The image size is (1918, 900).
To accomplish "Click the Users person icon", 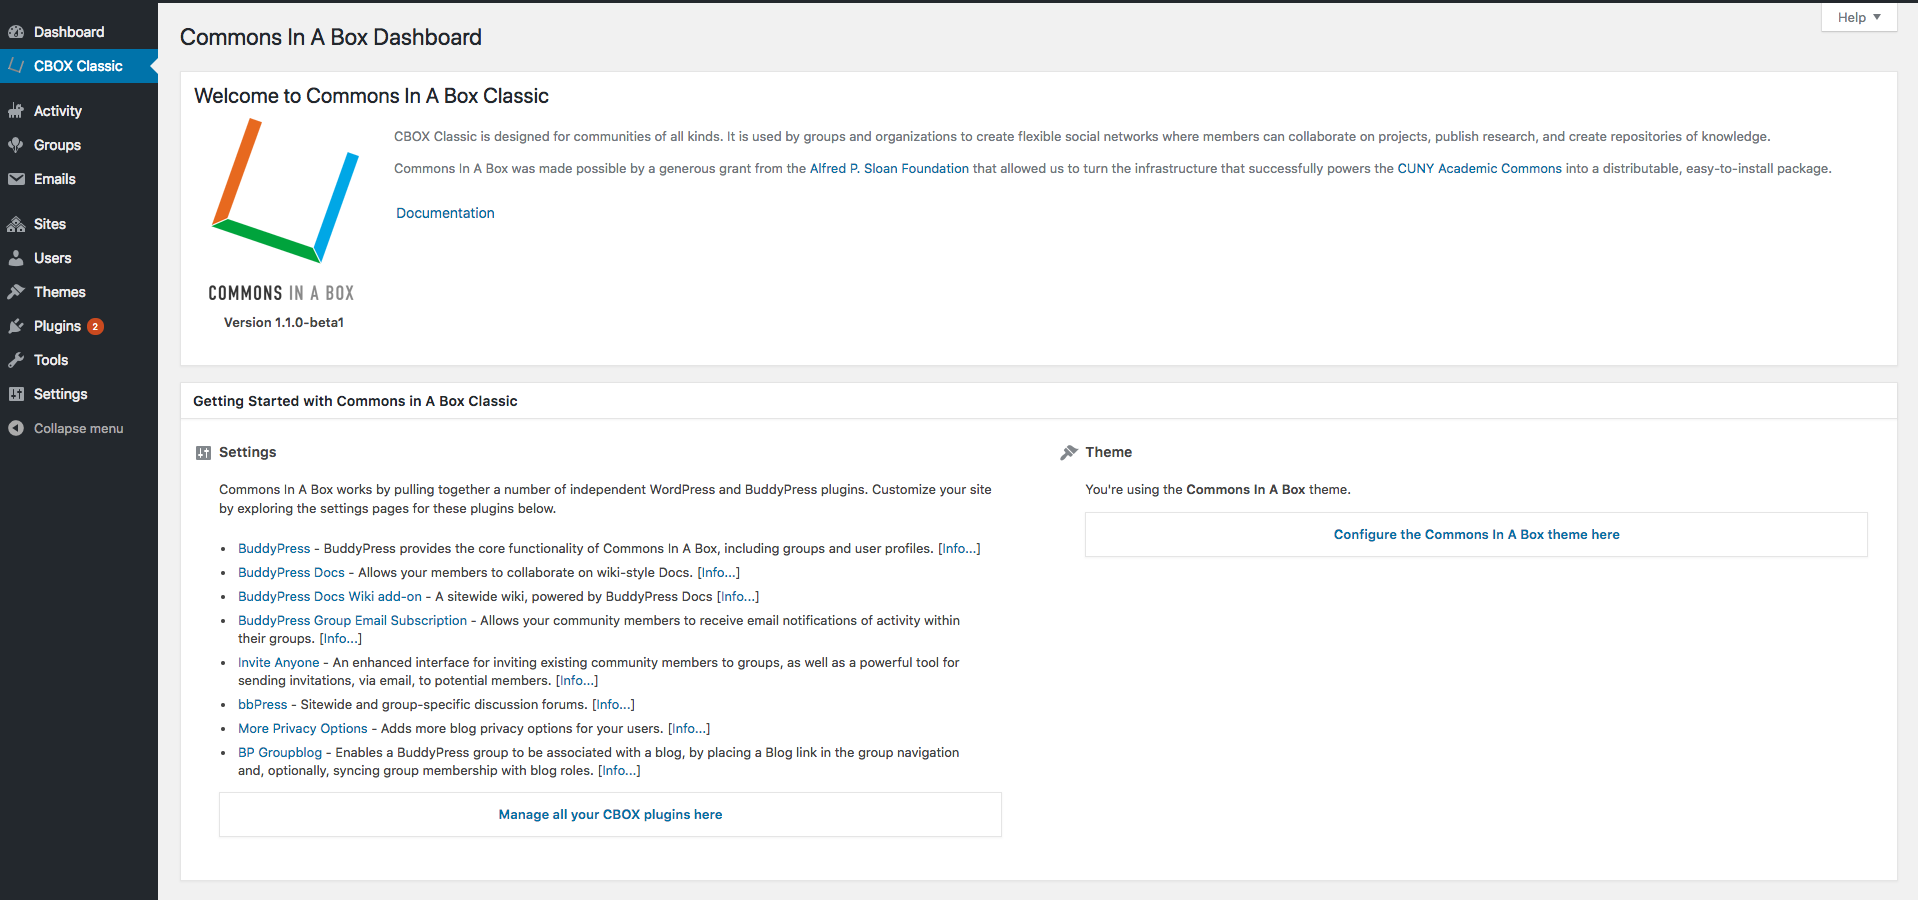I will click(16, 258).
